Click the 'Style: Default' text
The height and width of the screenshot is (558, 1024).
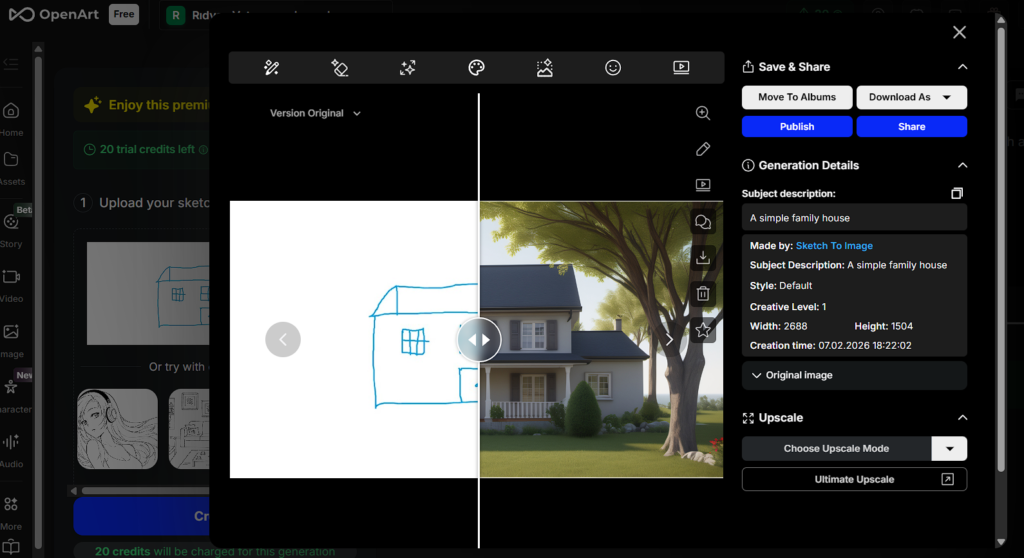[x=781, y=286]
